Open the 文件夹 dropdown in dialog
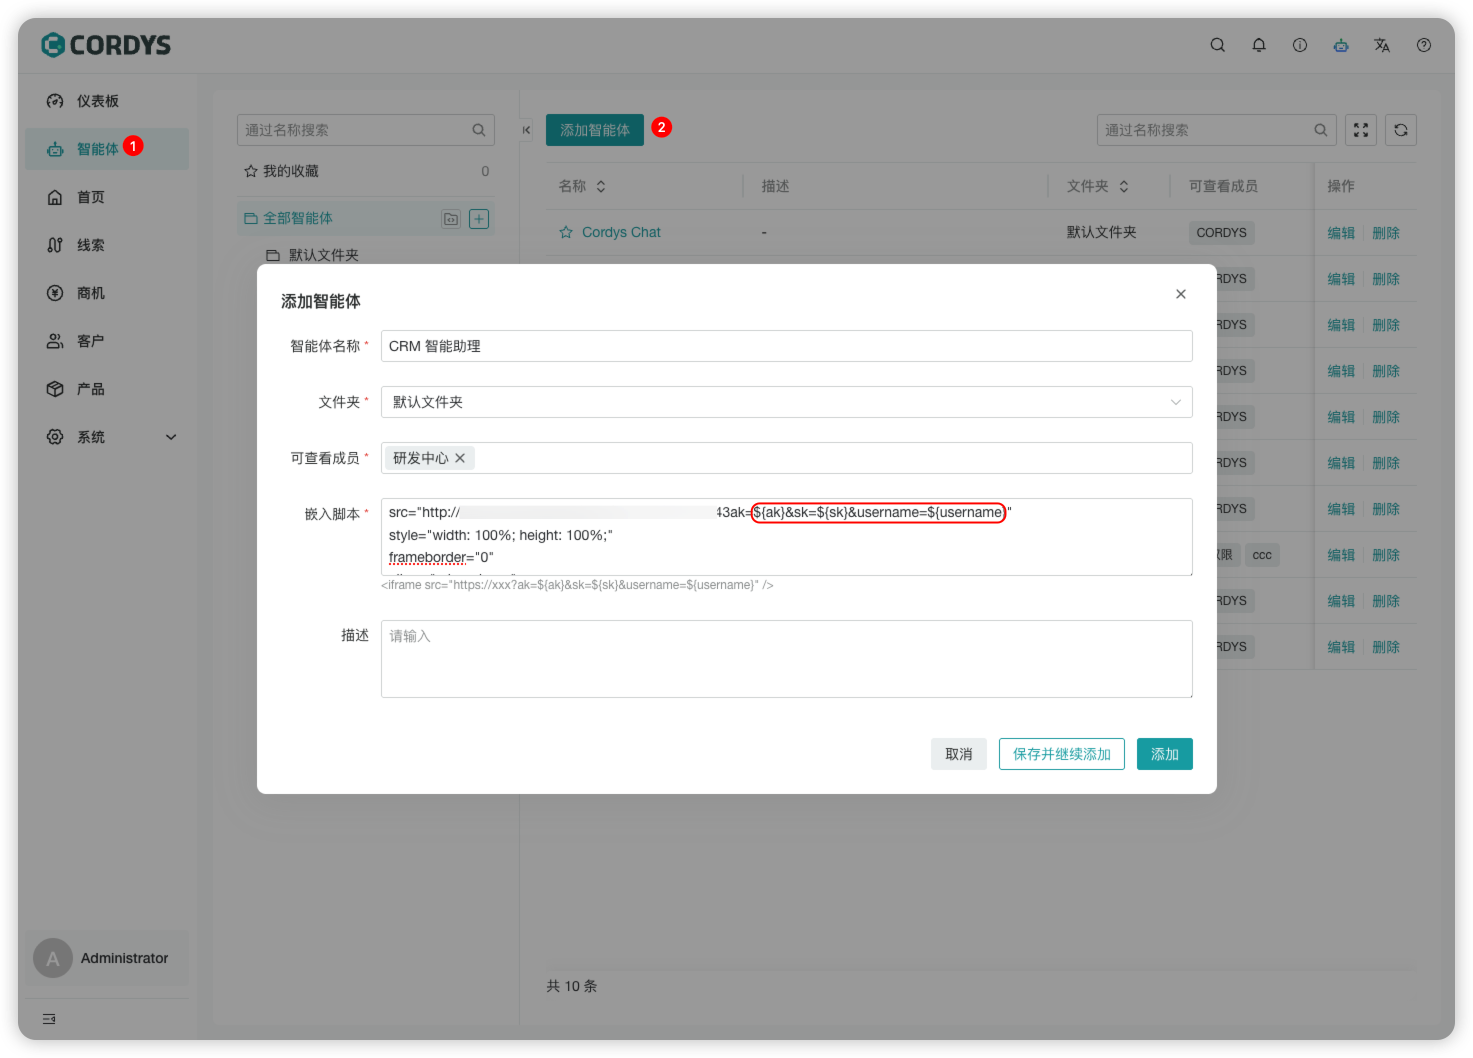 point(786,402)
